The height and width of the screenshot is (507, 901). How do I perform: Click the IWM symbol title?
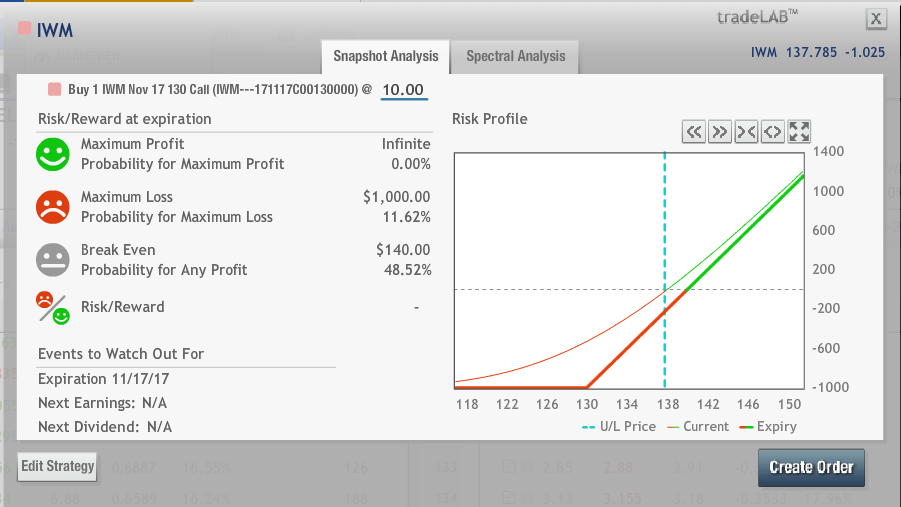[55, 30]
